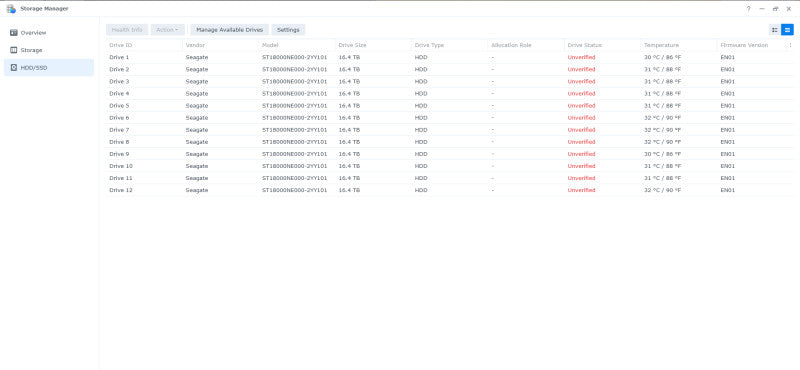800x370 pixels.
Task: Click the Storage sidebar icon
Action: (x=14, y=50)
